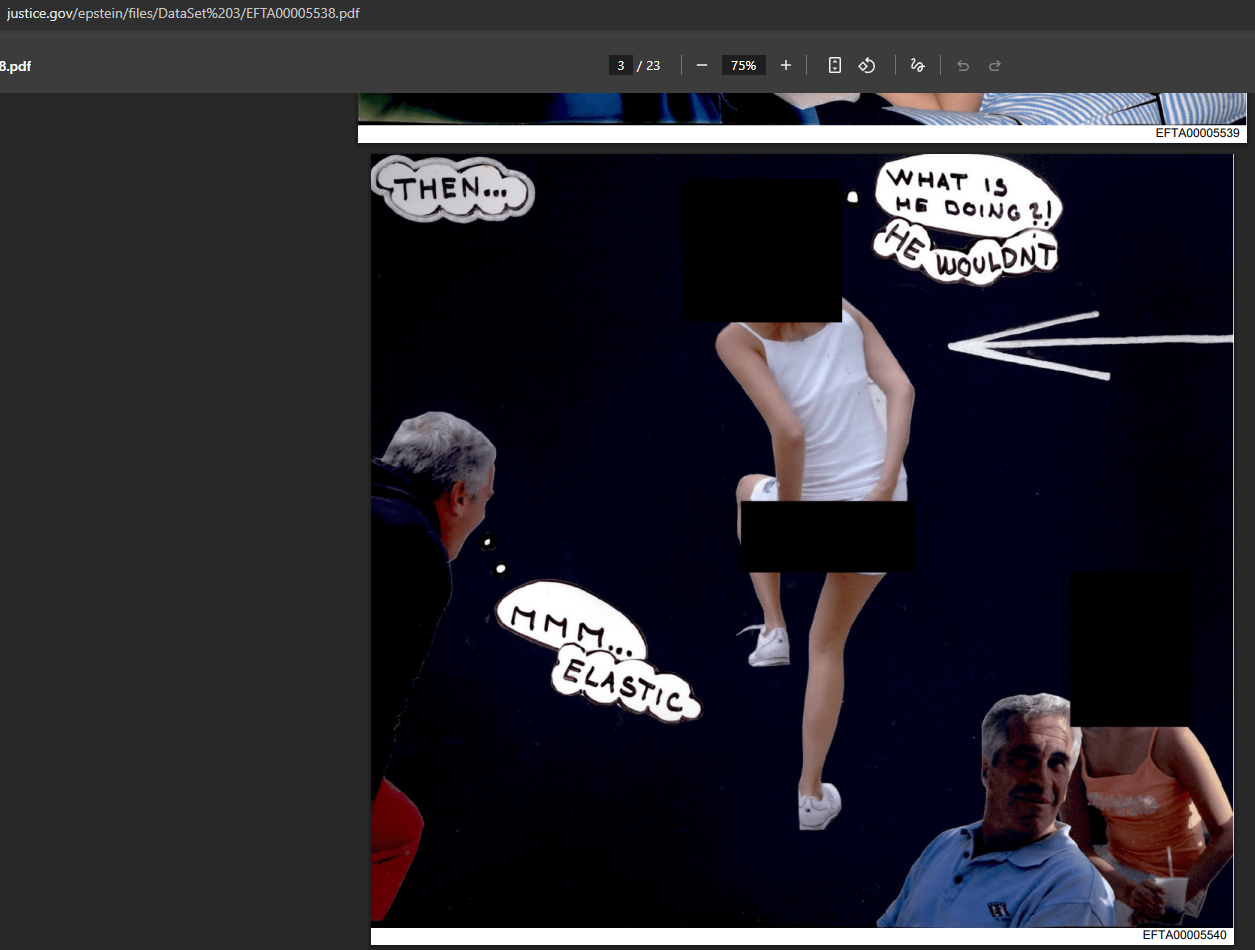Click the 'EFTA00005539' Bates number
The image size is (1255, 950).
[x=1197, y=133]
